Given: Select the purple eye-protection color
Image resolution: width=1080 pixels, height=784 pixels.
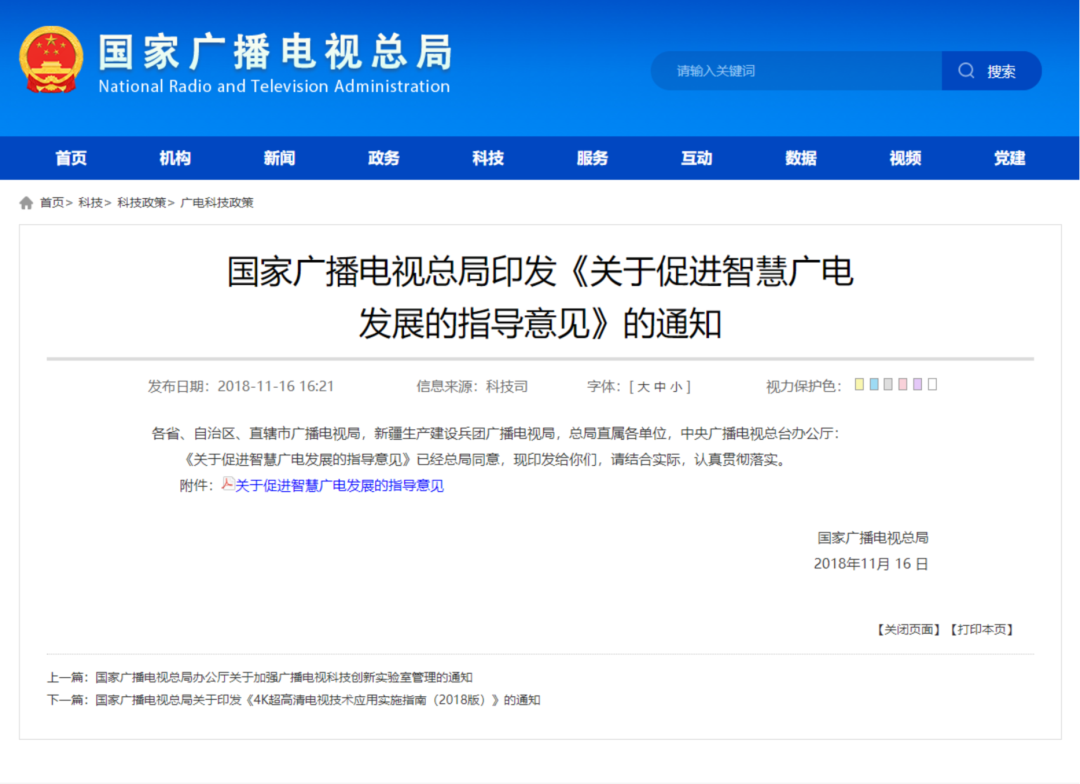Looking at the screenshot, I should pos(917,385).
